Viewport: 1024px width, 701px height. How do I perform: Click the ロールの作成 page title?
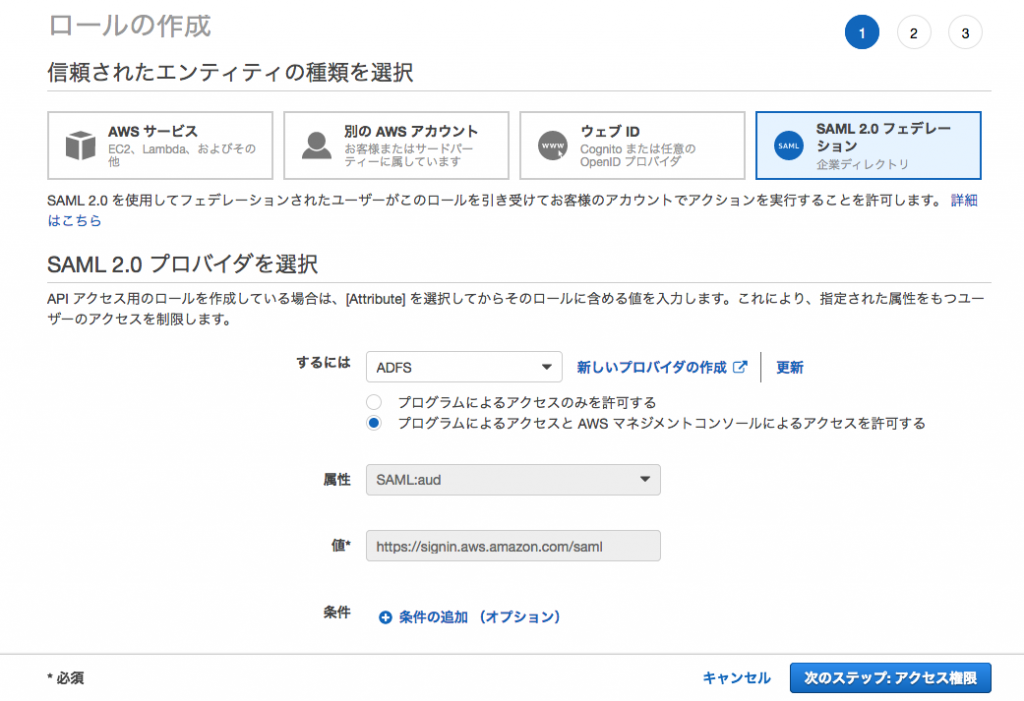[x=129, y=26]
